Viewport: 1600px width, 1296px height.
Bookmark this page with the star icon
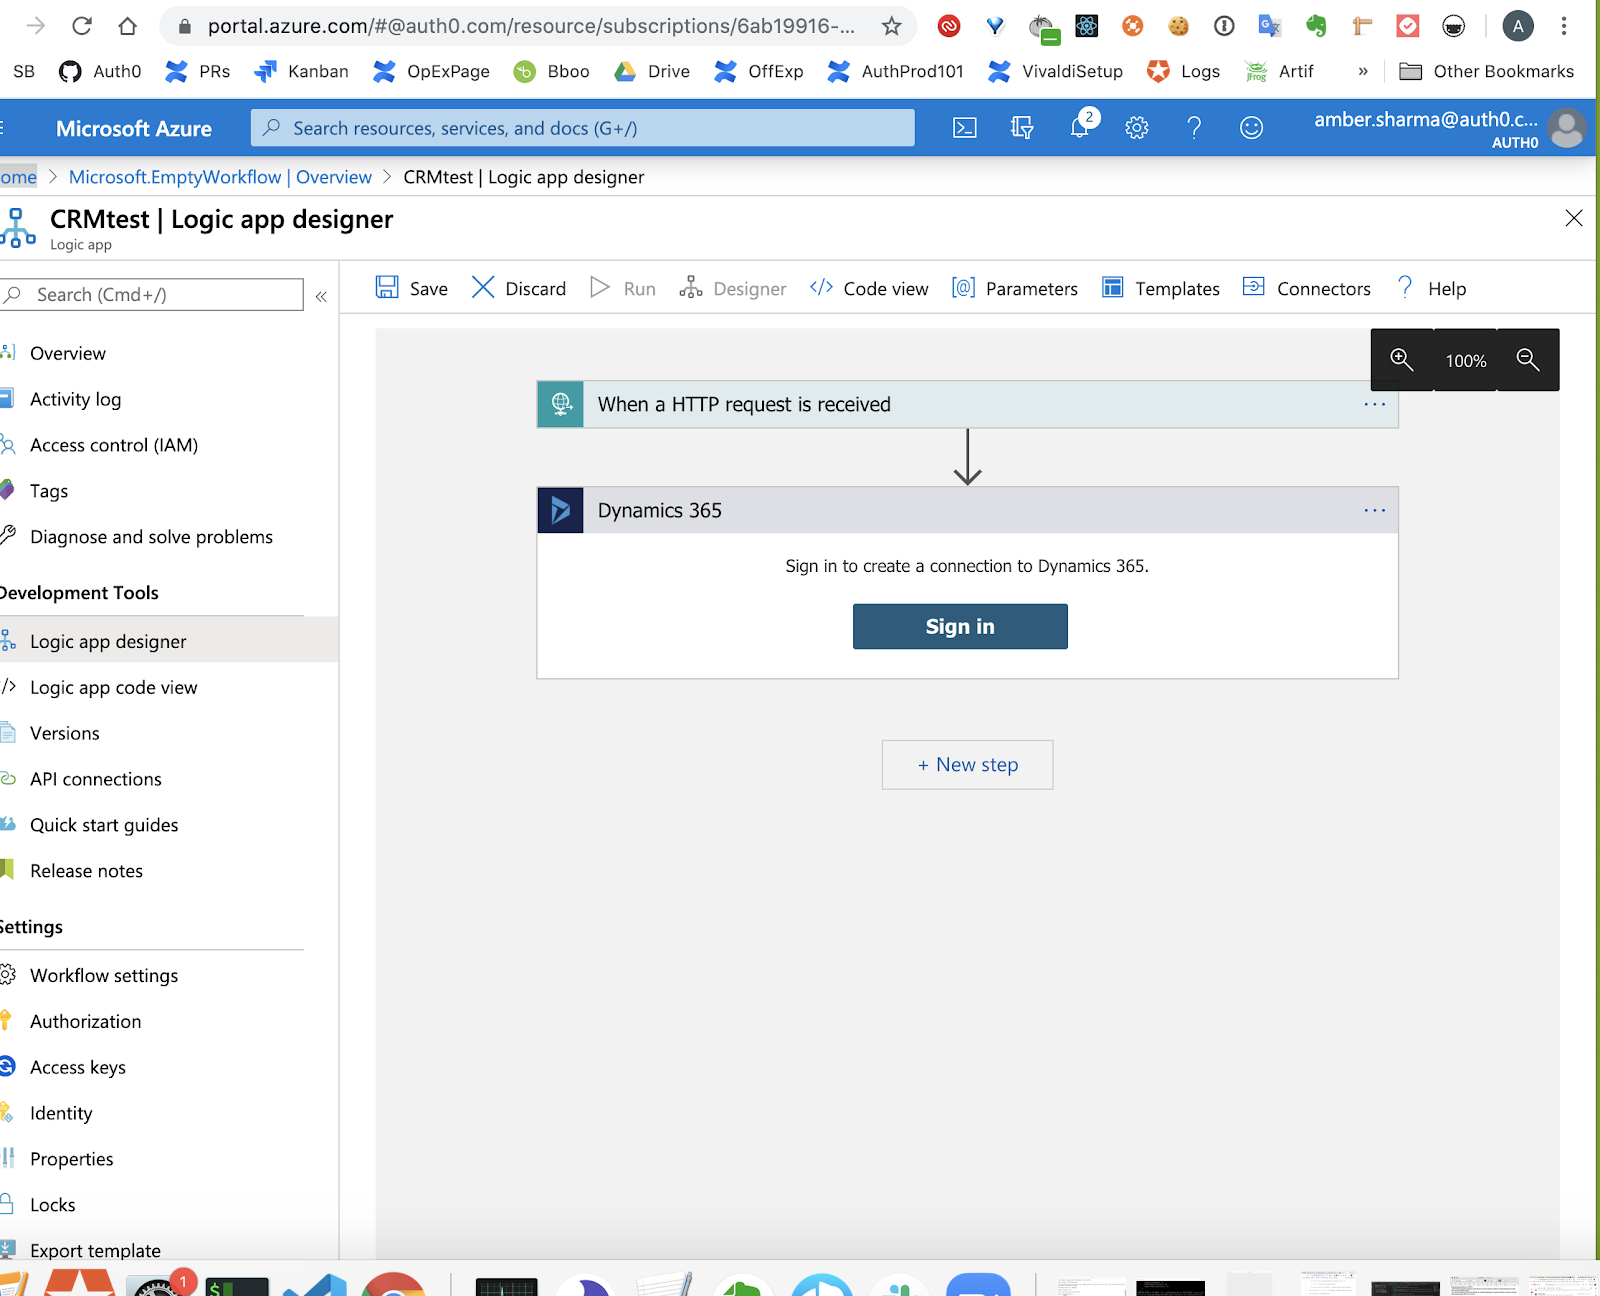(x=891, y=26)
